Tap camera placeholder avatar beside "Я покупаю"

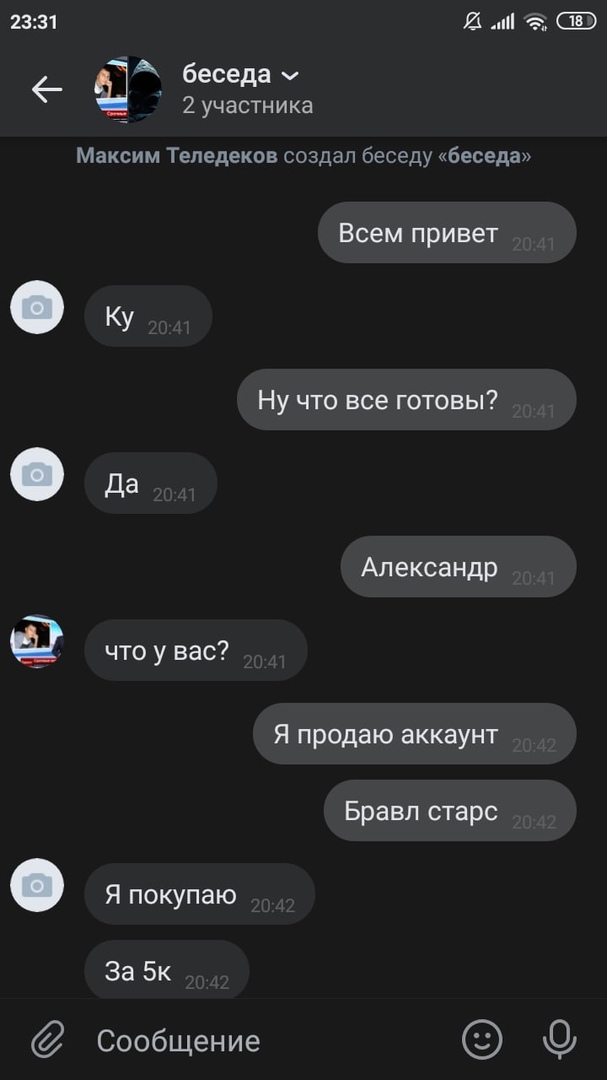37,885
